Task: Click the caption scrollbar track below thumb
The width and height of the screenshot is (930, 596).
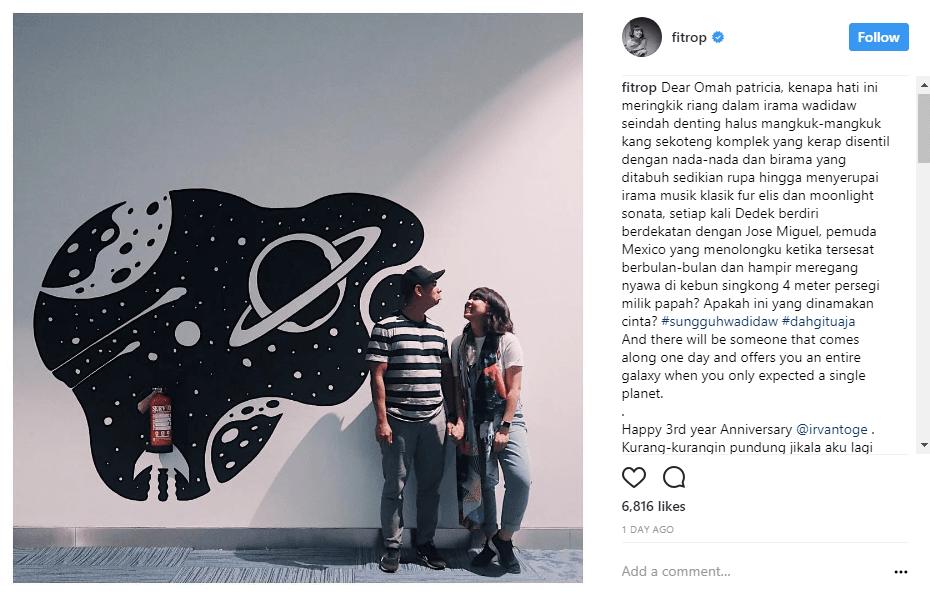Action: pos(924,299)
